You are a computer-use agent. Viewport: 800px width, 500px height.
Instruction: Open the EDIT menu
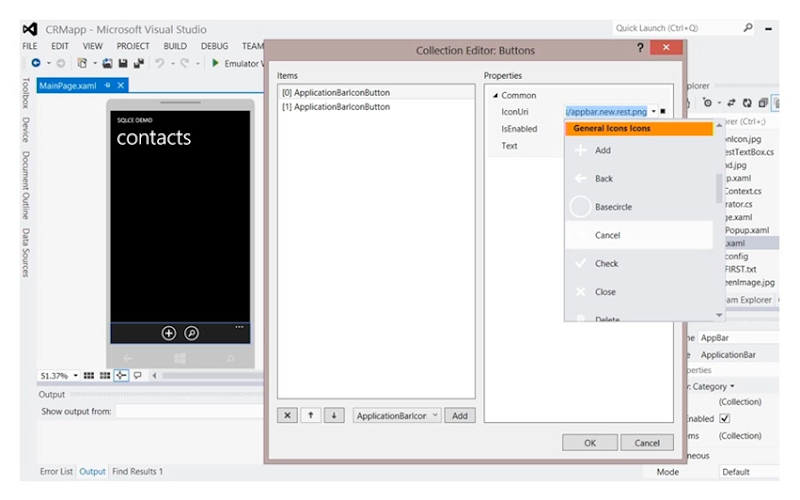click(60, 46)
